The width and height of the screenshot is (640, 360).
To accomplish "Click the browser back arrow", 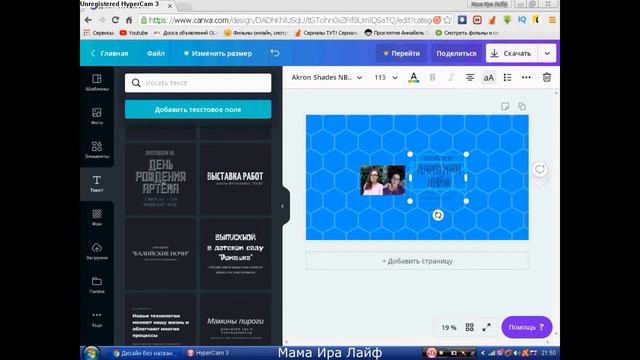I will (x=88, y=20).
